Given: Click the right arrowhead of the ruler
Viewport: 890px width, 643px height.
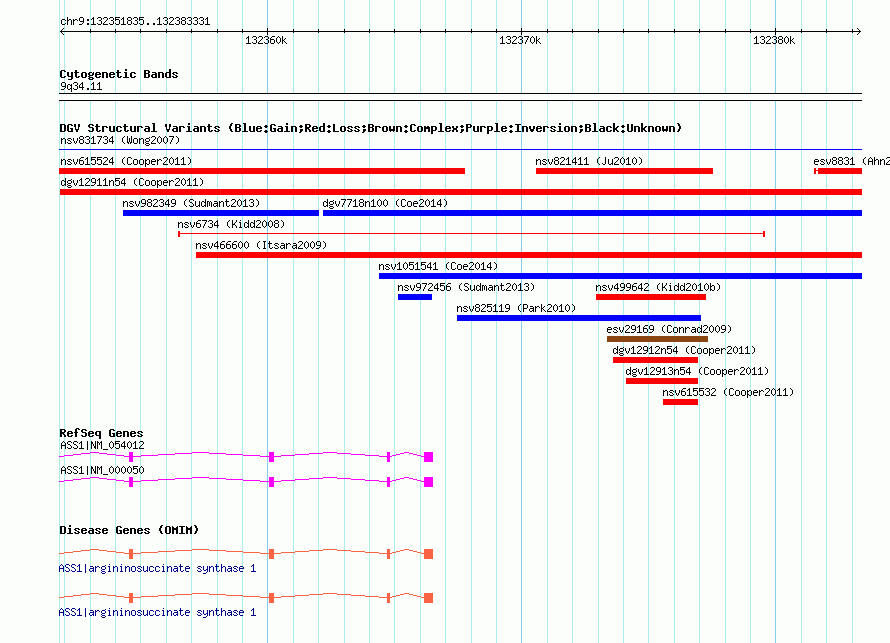Looking at the screenshot, I should tap(858, 31).
